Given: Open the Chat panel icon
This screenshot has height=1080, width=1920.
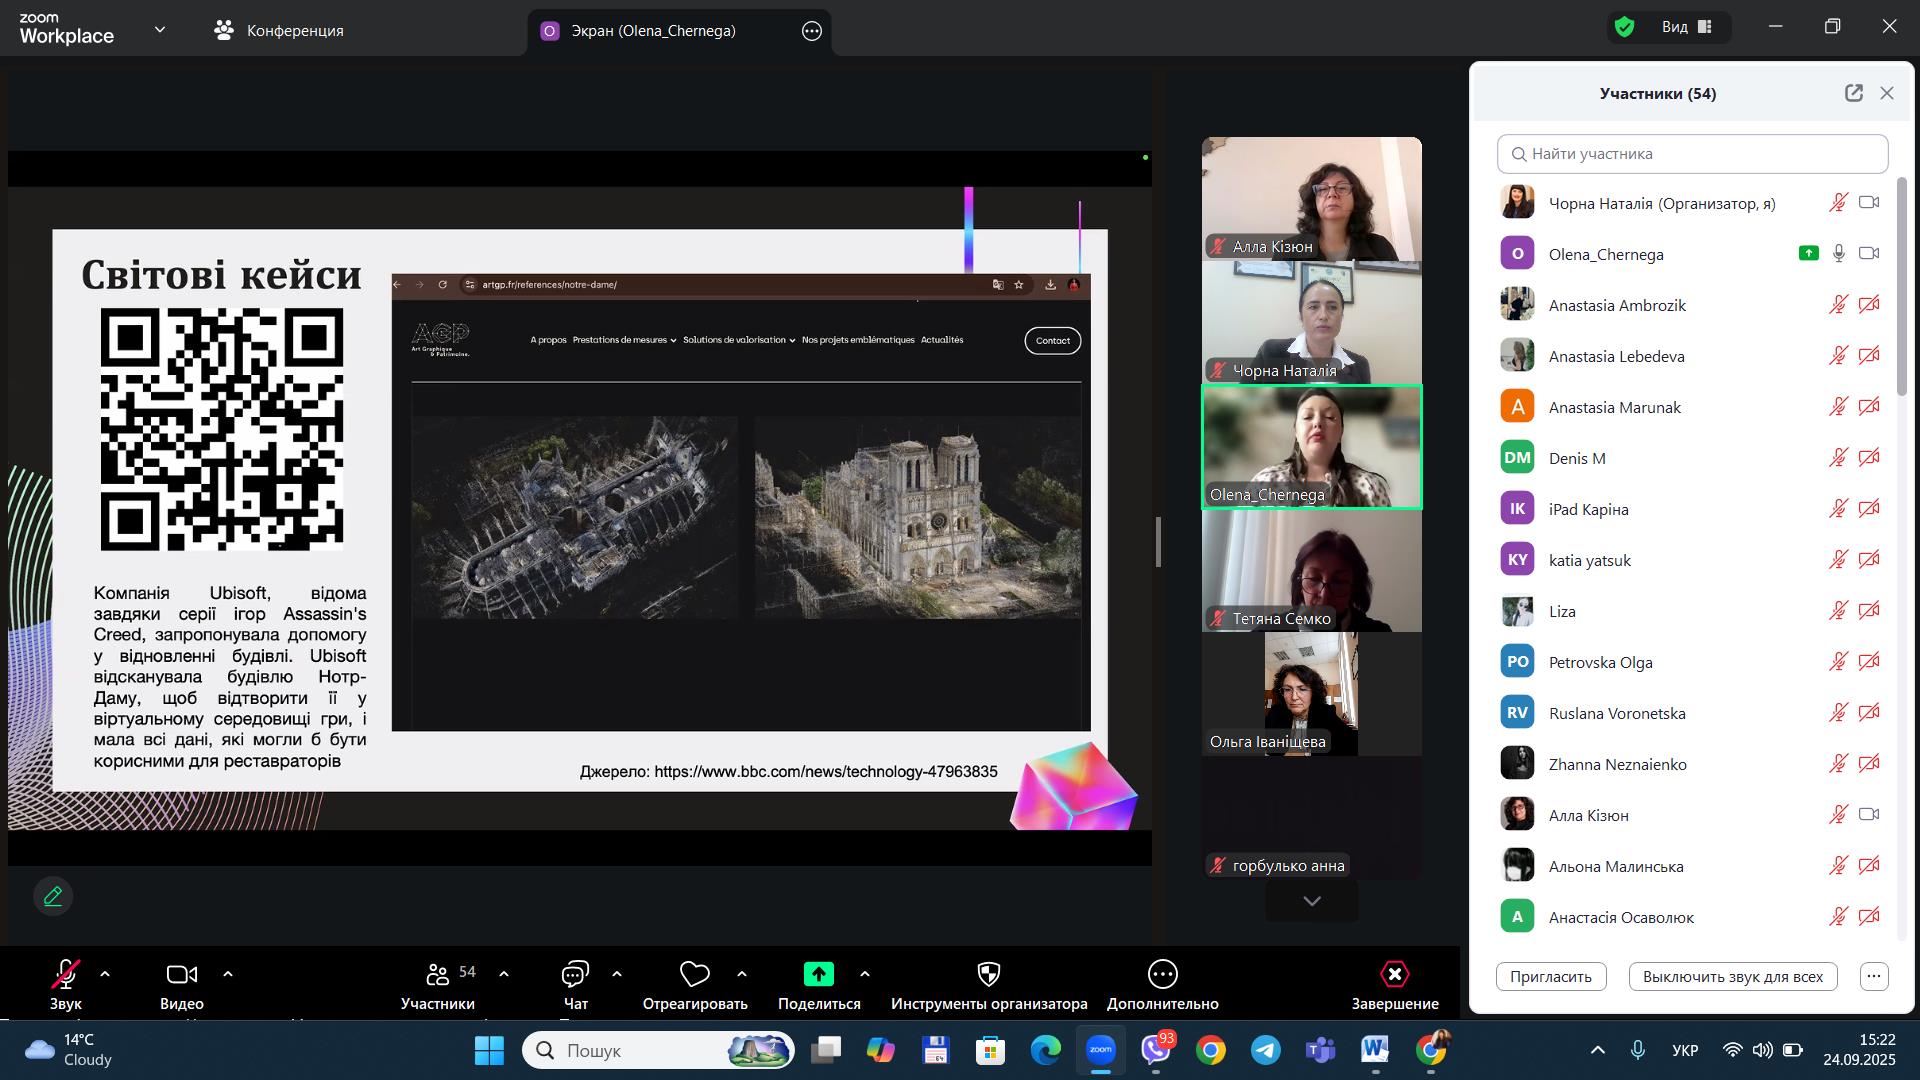Looking at the screenshot, I should click(575, 974).
